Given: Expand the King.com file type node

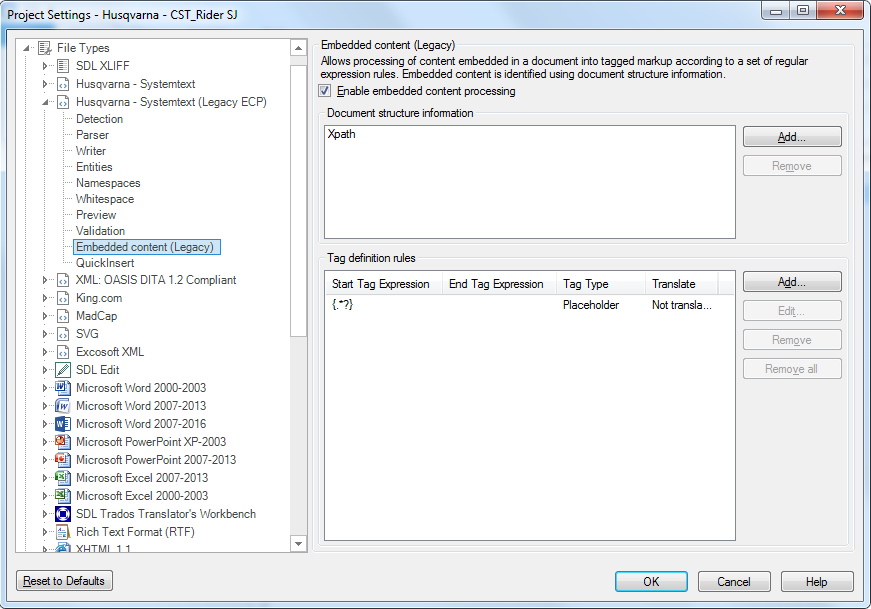Looking at the screenshot, I should point(45,298).
